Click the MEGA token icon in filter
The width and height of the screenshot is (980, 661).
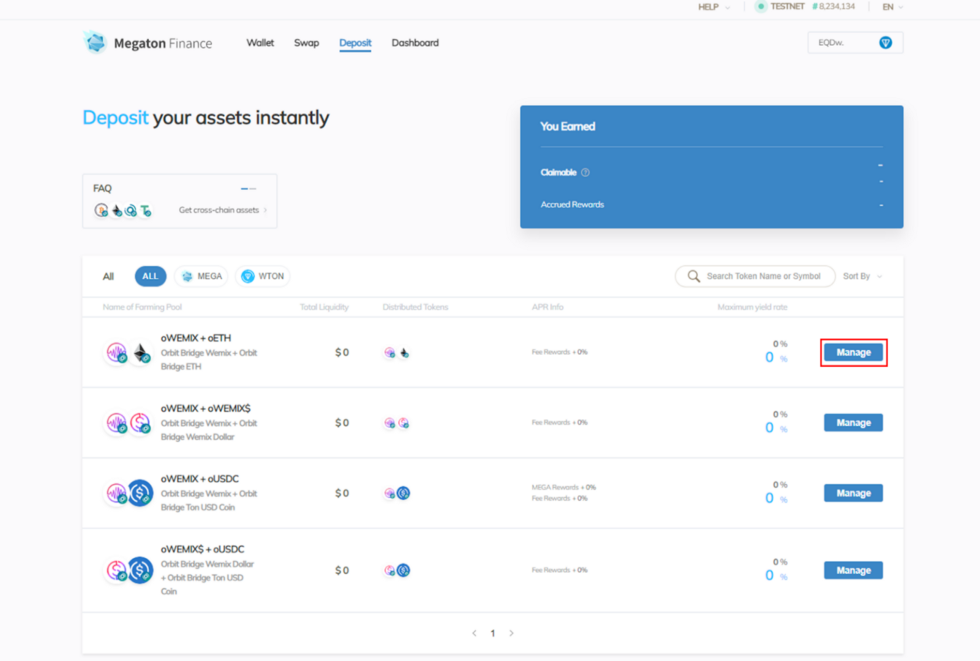point(187,276)
